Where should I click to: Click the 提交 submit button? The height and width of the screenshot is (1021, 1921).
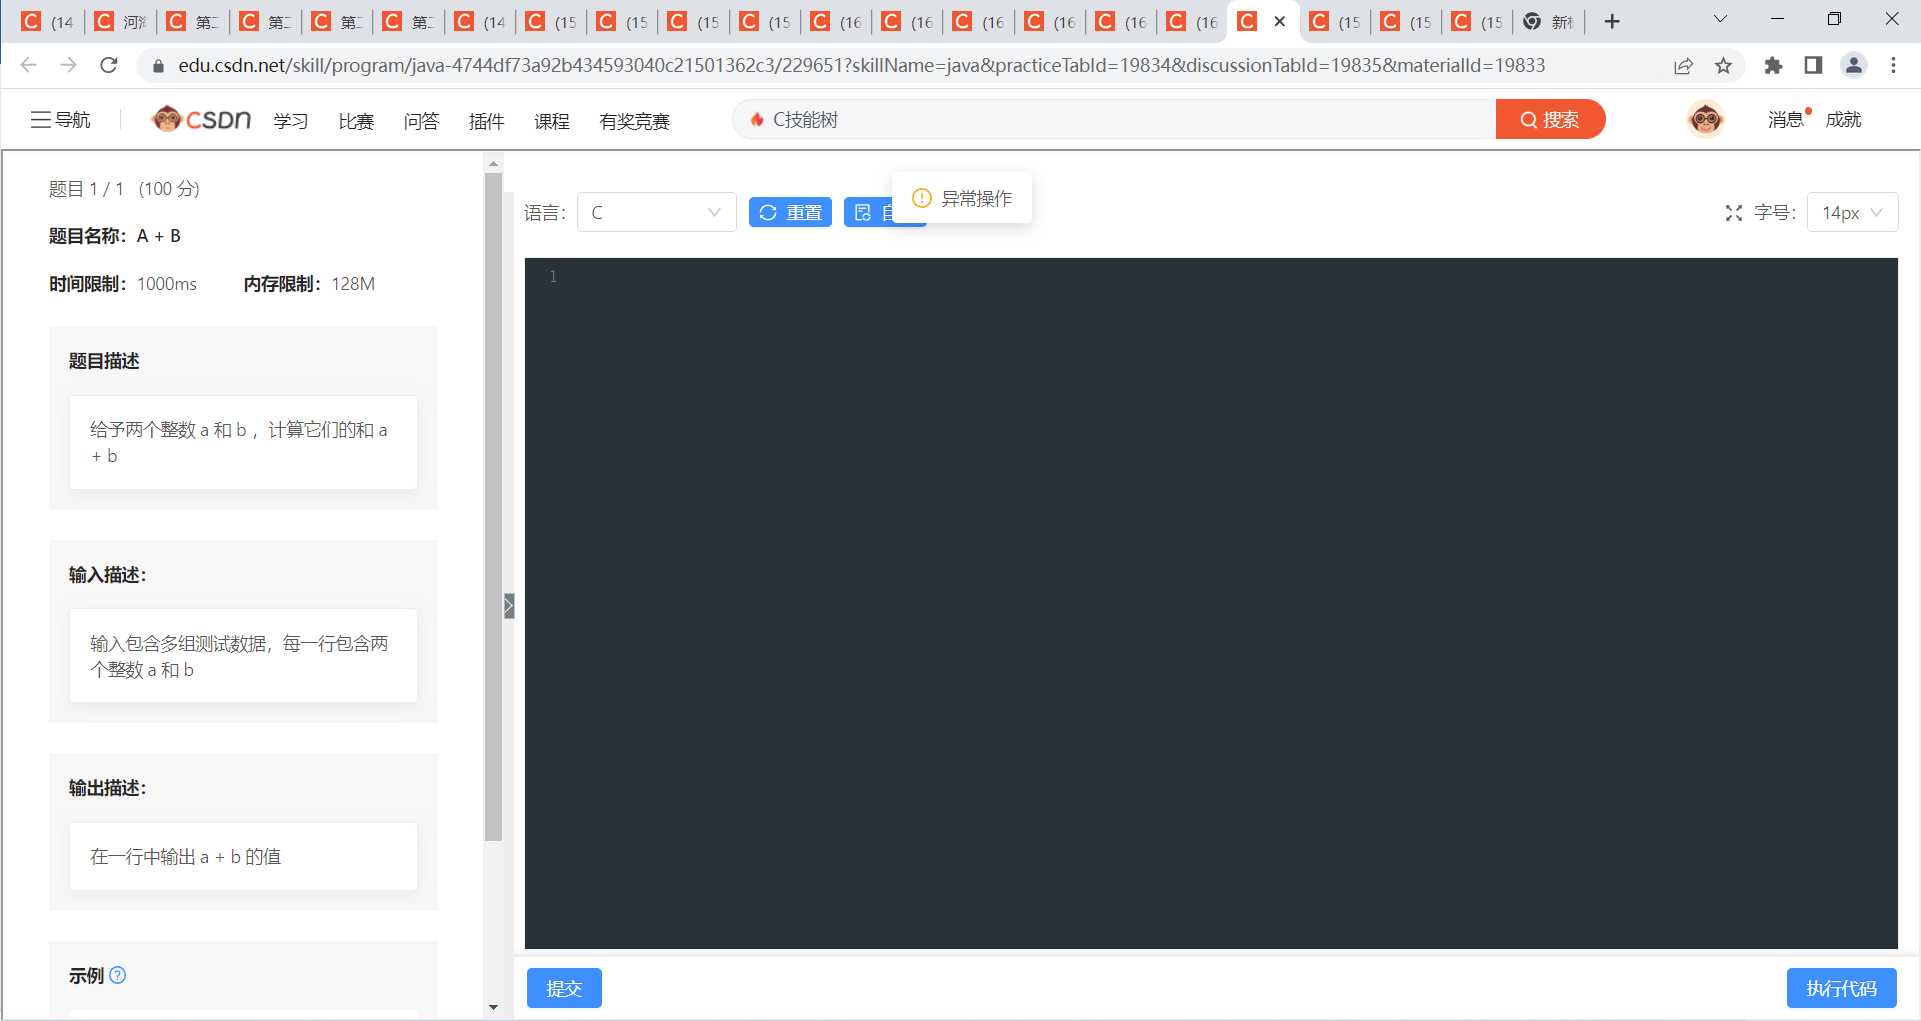tap(564, 988)
